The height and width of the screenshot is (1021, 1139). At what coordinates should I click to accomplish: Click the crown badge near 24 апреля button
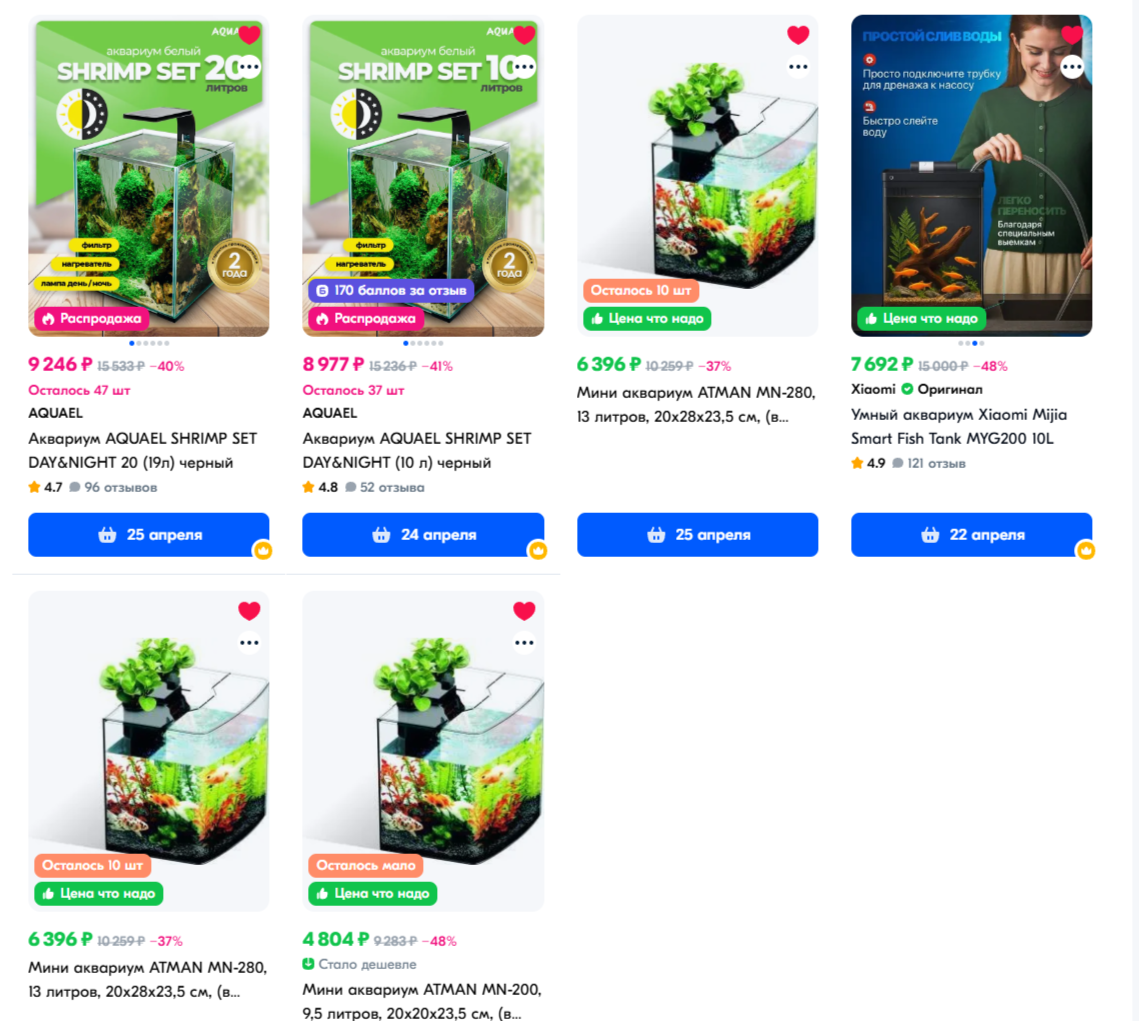538,550
